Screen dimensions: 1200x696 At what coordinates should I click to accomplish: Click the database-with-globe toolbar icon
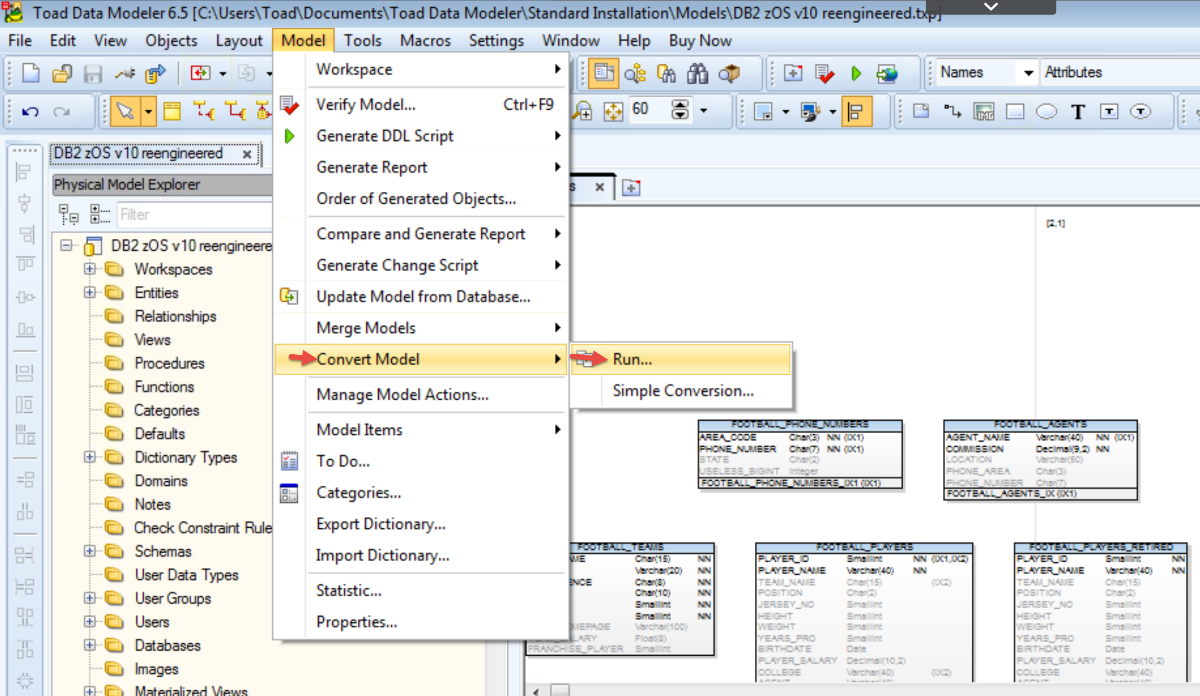[x=887, y=73]
